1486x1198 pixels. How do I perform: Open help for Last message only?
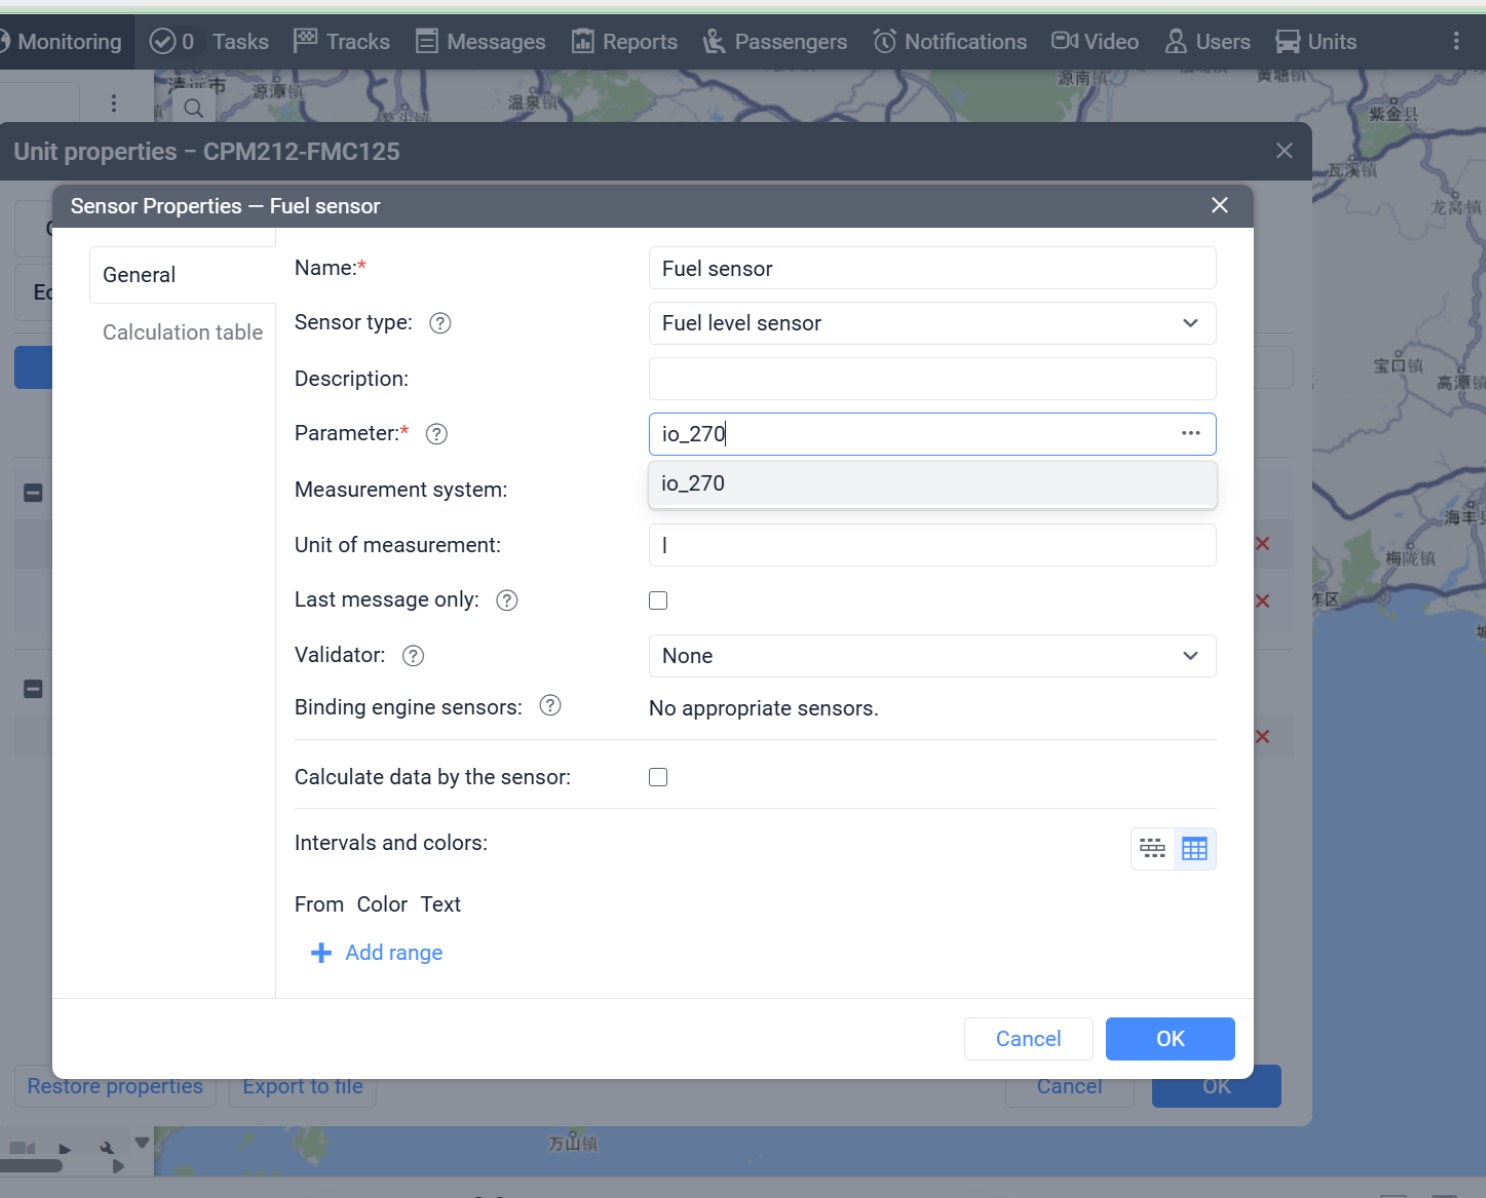tap(507, 600)
